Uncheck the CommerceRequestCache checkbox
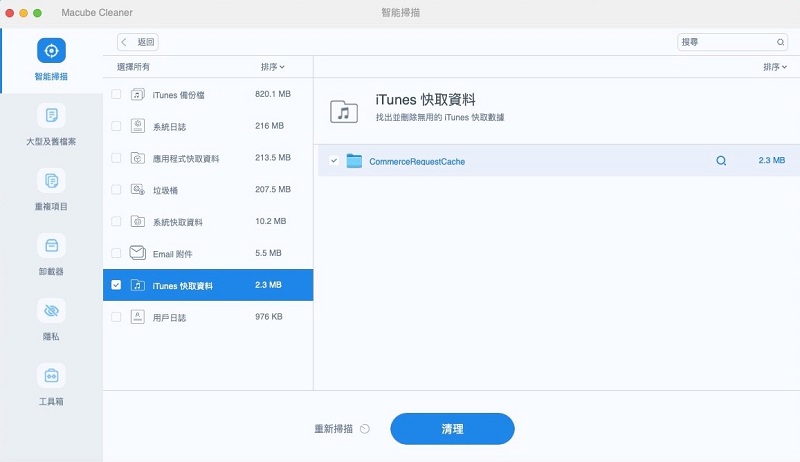 click(x=334, y=161)
